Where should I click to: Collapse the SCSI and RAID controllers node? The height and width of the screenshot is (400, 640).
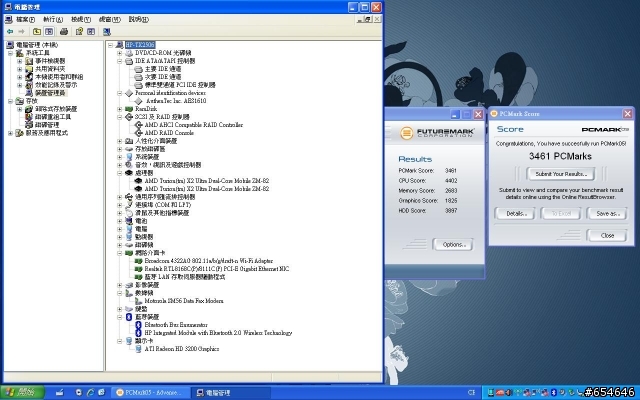(x=120, y=117)
